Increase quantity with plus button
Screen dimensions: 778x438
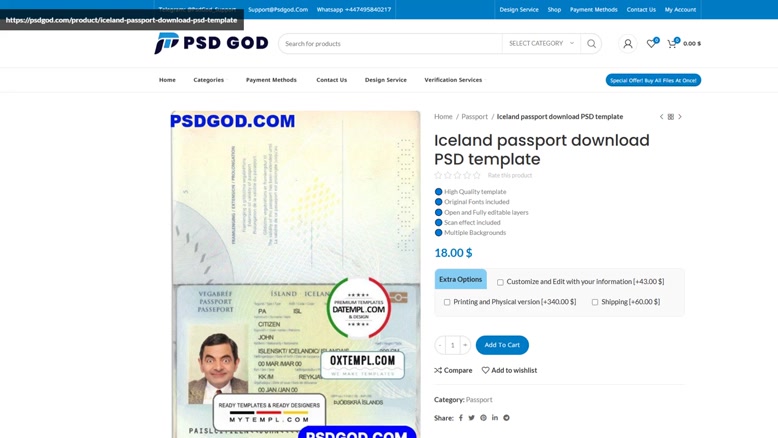pyautogui.click(x=465, y=345)
